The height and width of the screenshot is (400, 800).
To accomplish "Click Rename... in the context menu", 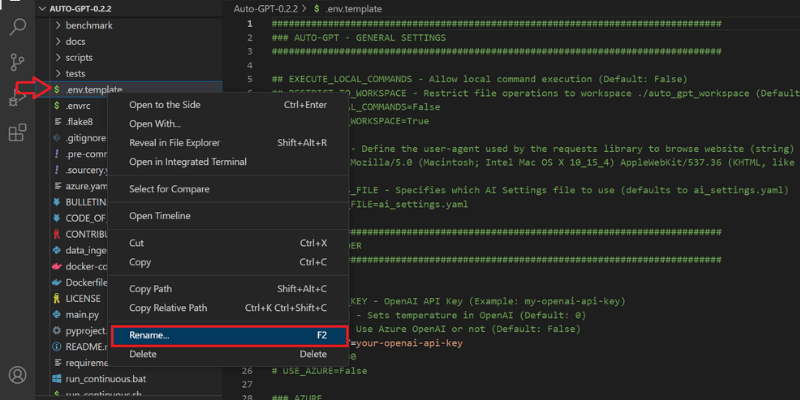I will (229, 336).
